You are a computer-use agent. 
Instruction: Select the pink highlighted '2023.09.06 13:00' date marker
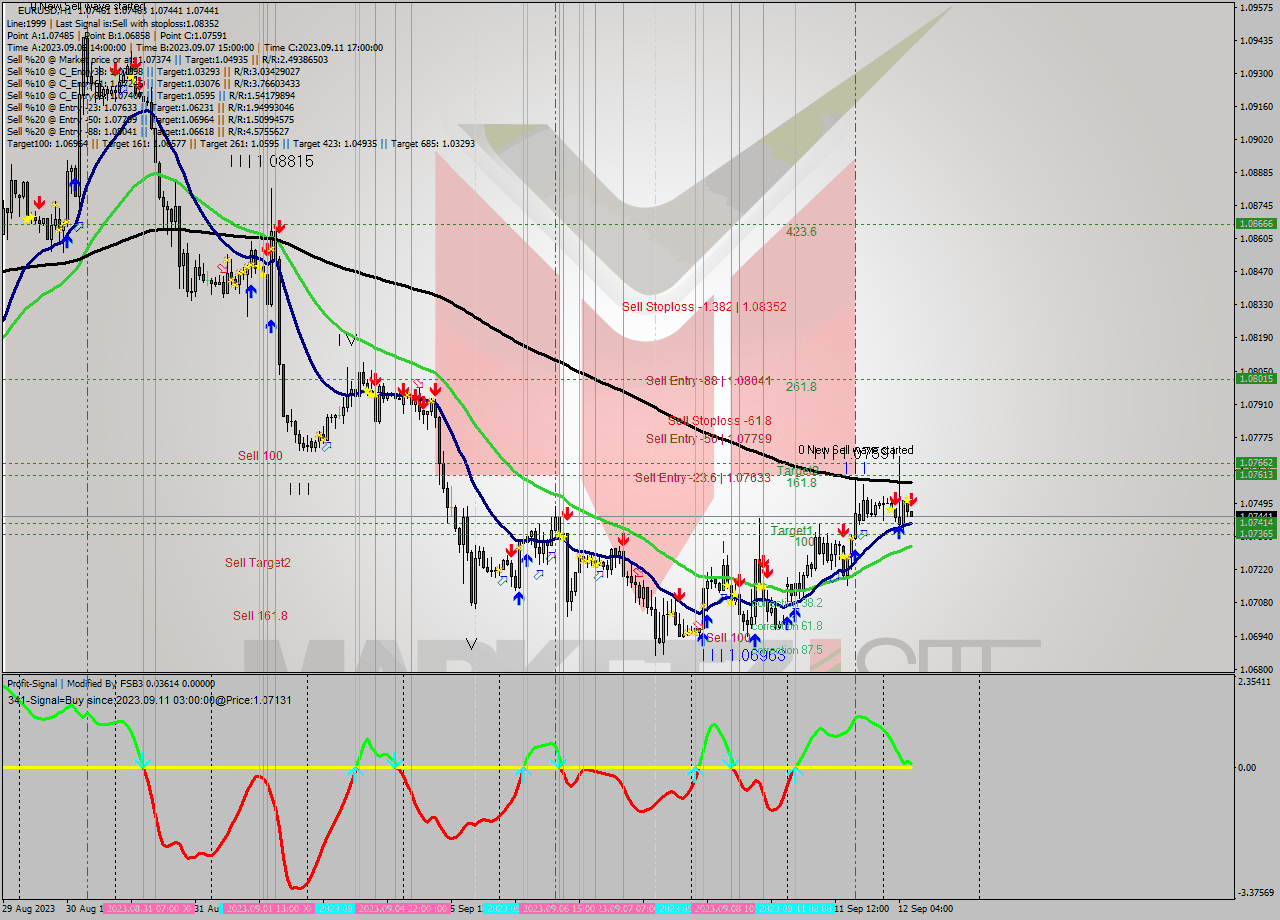(x=560, y=907)
